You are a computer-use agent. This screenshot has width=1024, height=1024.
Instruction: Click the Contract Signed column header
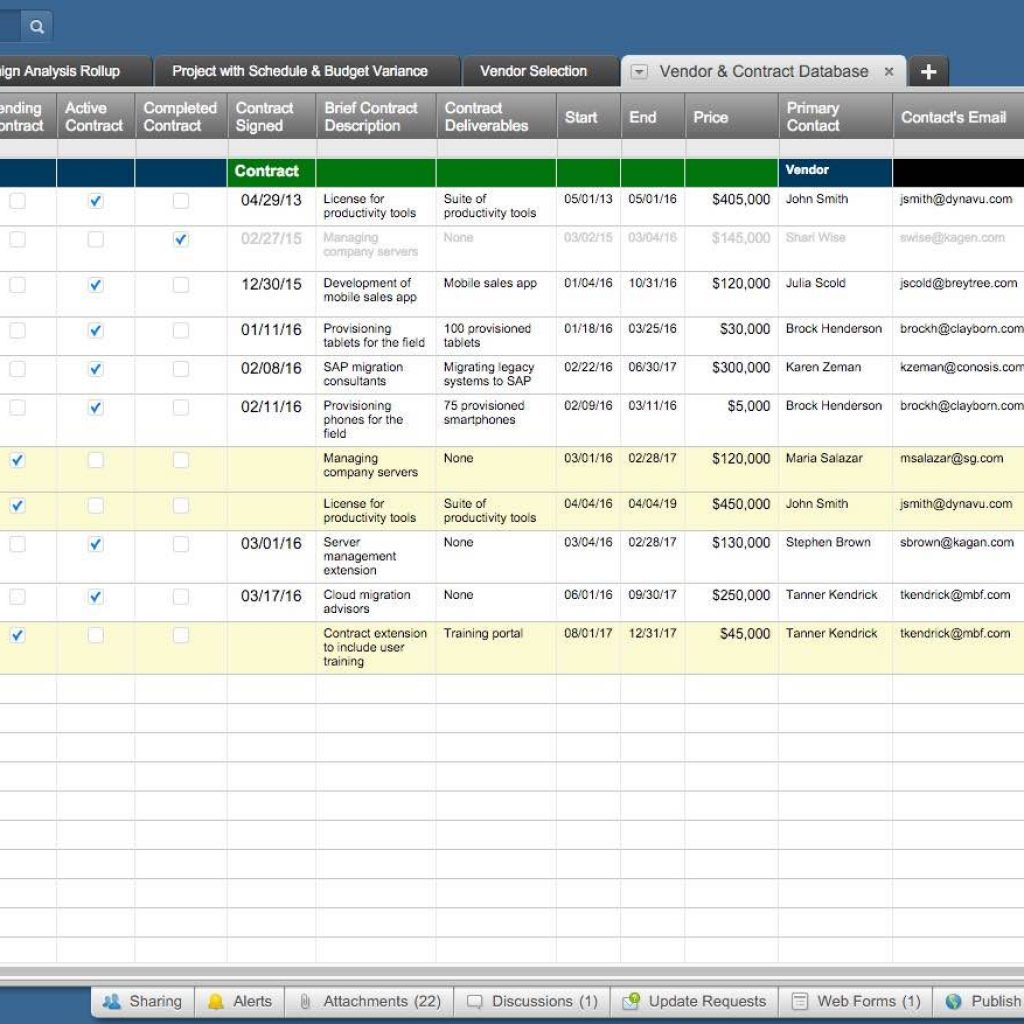[x=265, y=117]
